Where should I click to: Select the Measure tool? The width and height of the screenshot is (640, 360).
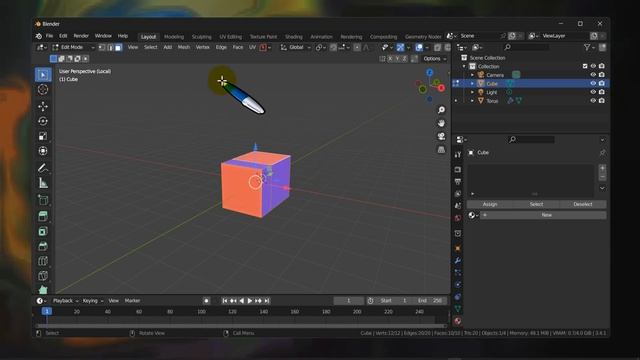click(x=43, y=183)
